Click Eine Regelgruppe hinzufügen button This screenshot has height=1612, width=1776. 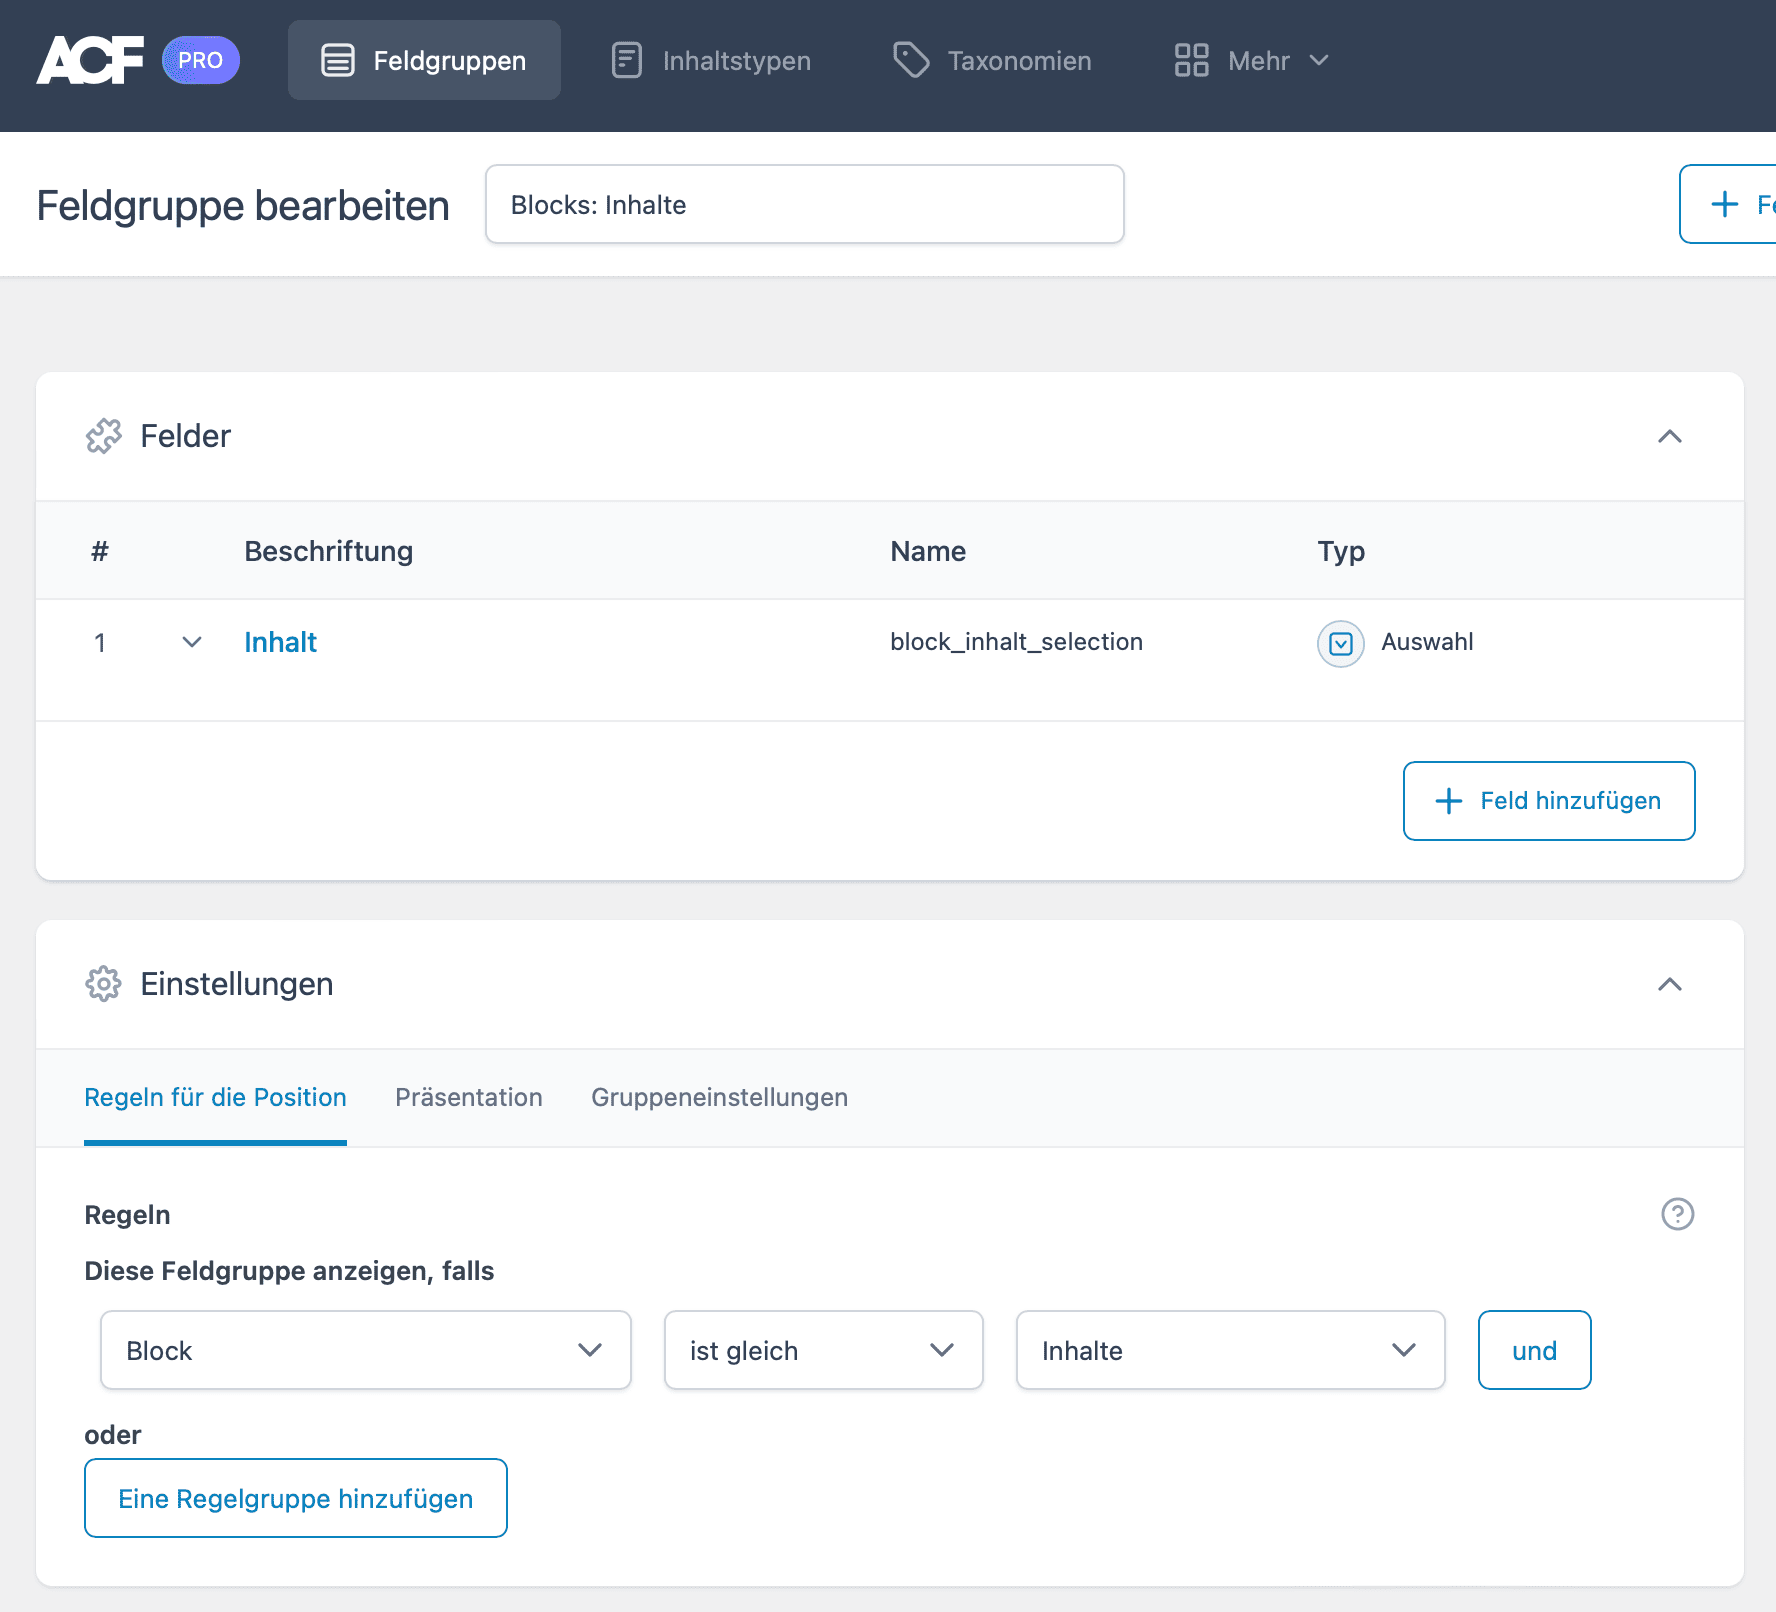[296, 1498]
